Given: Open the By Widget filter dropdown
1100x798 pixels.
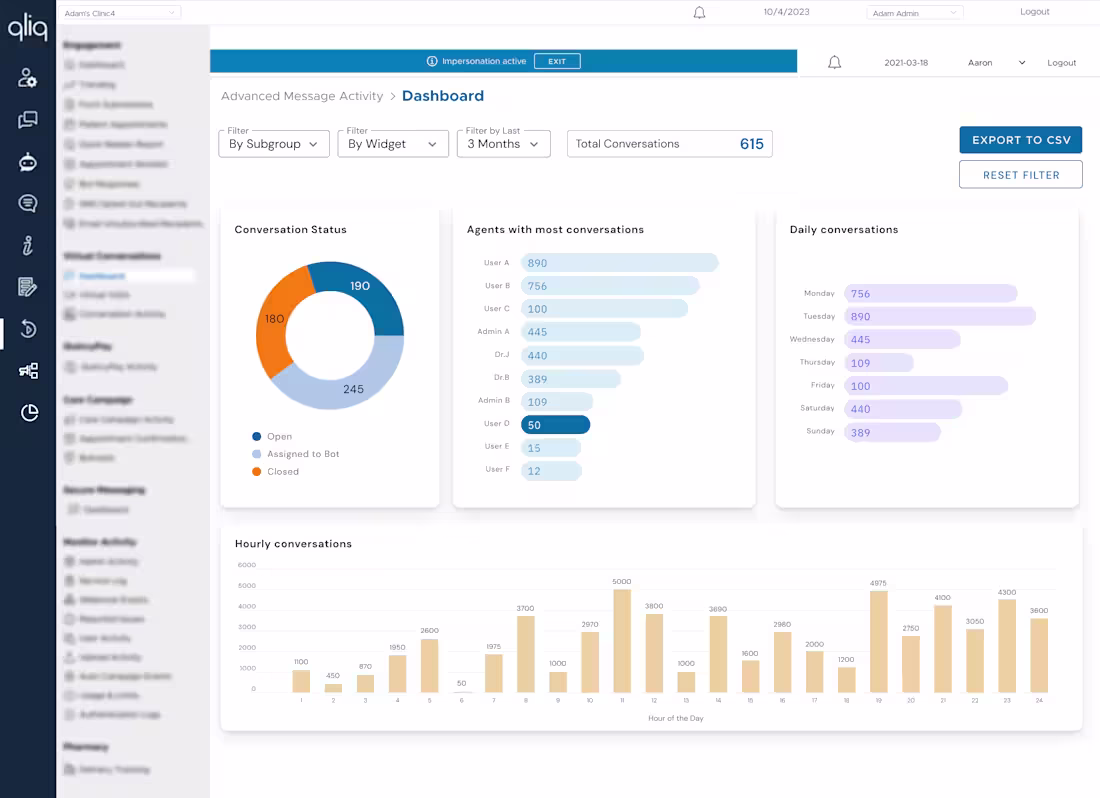Looking at the screenshot, I should [x=392, y=143].
